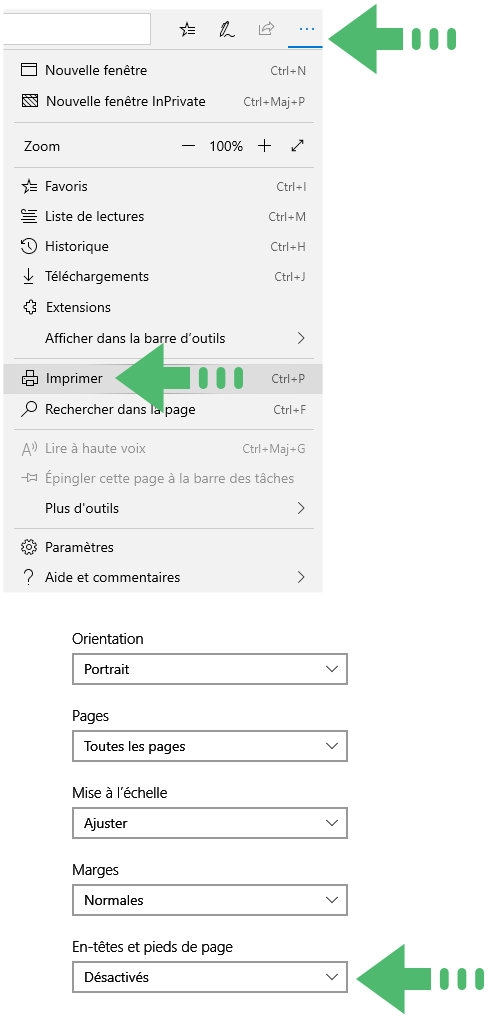Open the three-dot Settings and more menu
Image resolution: width=500 pixels, height=1025 pixels.
pos(306,29)
